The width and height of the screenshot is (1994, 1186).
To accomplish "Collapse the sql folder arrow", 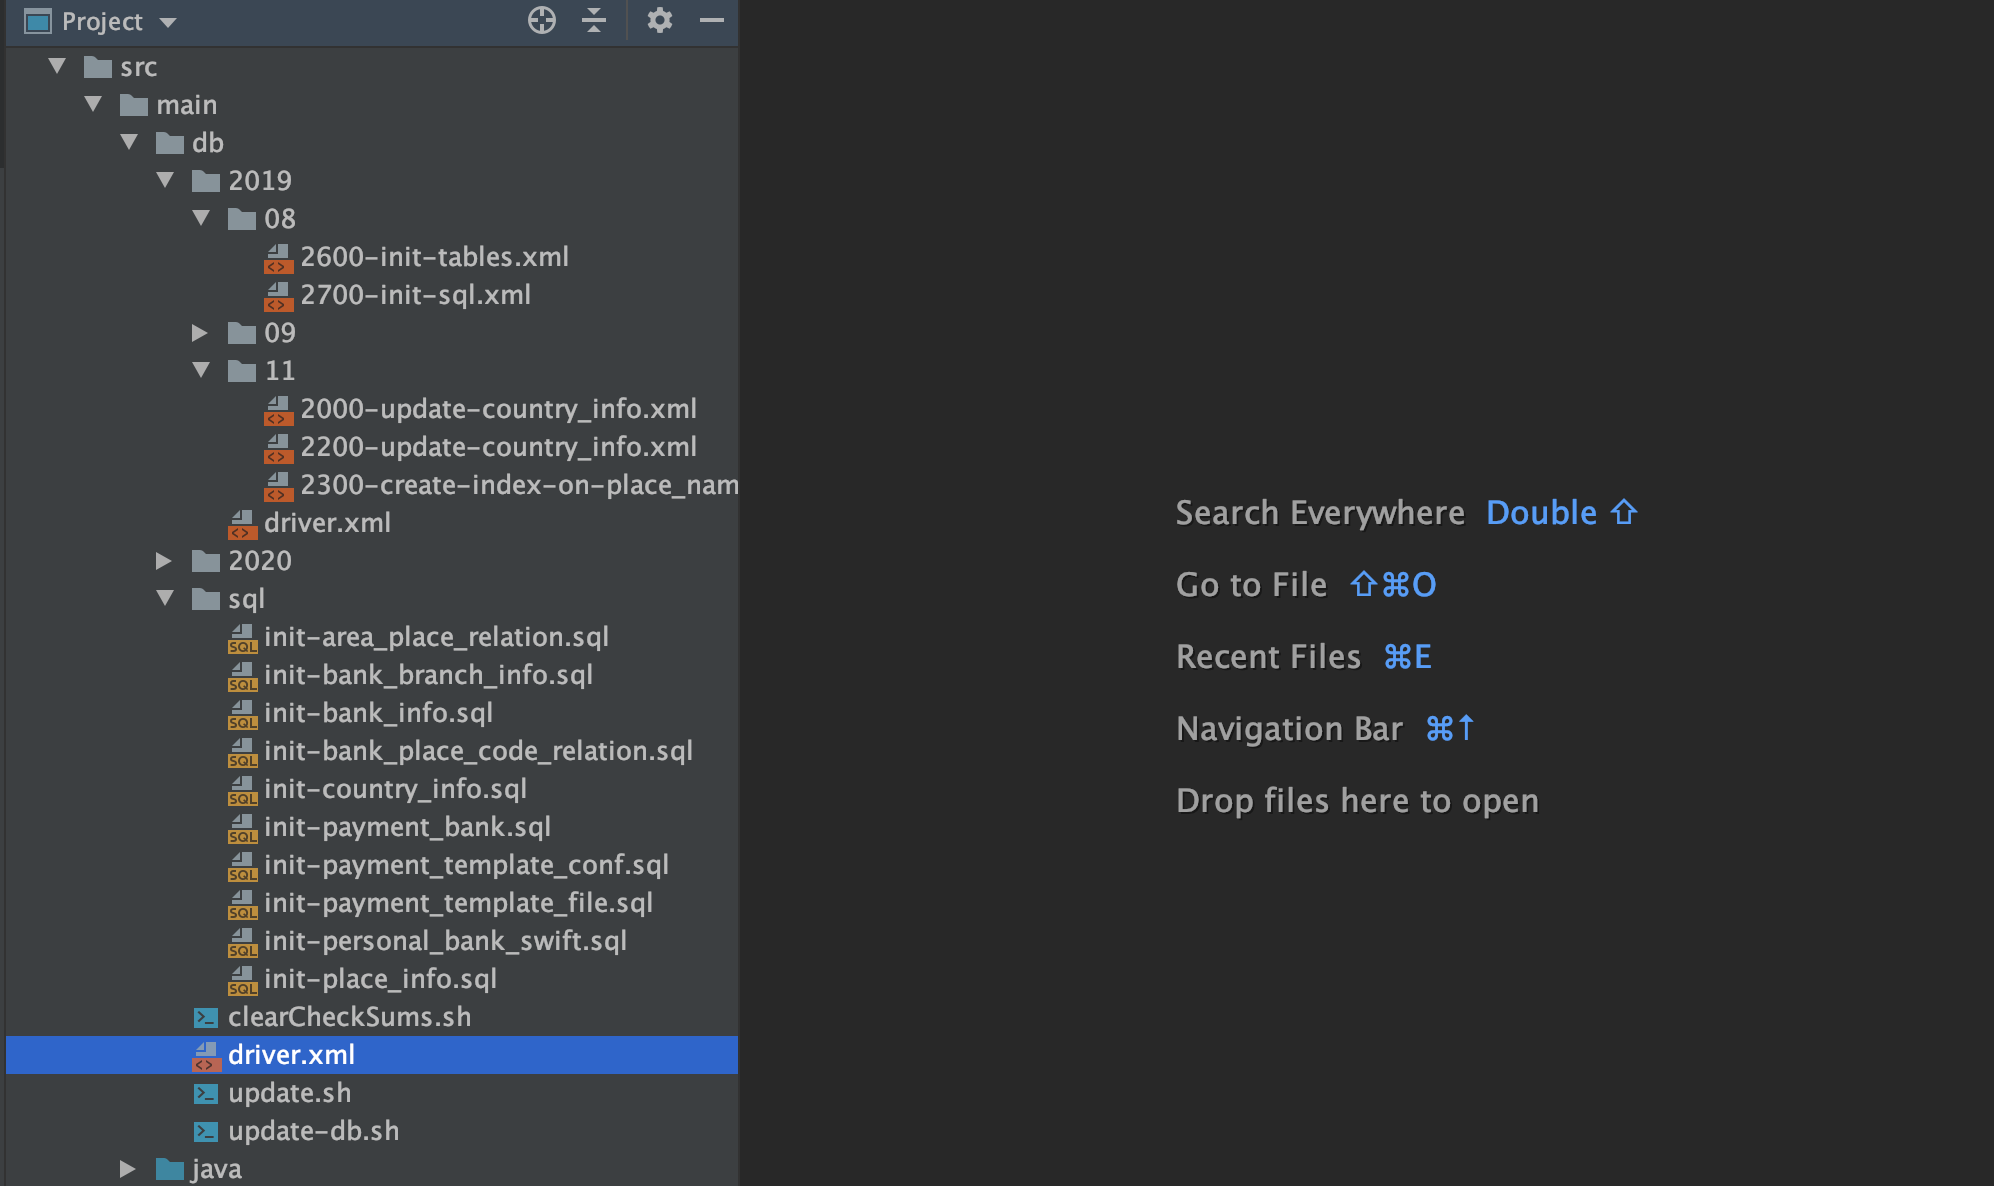I will point(165,598).
